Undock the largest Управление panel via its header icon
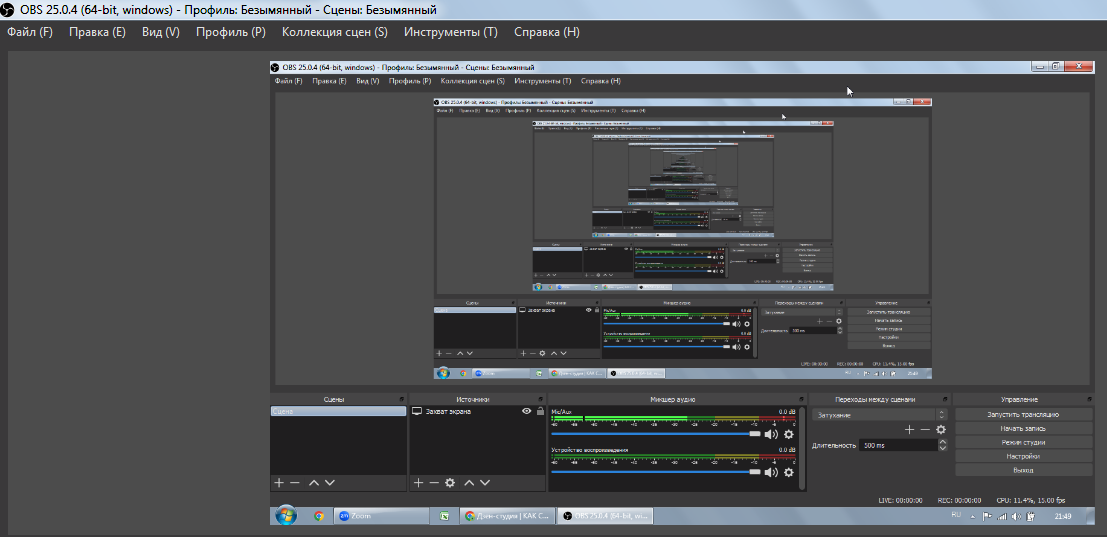This screenshot has width=1107, height=537. (1088, 399)
